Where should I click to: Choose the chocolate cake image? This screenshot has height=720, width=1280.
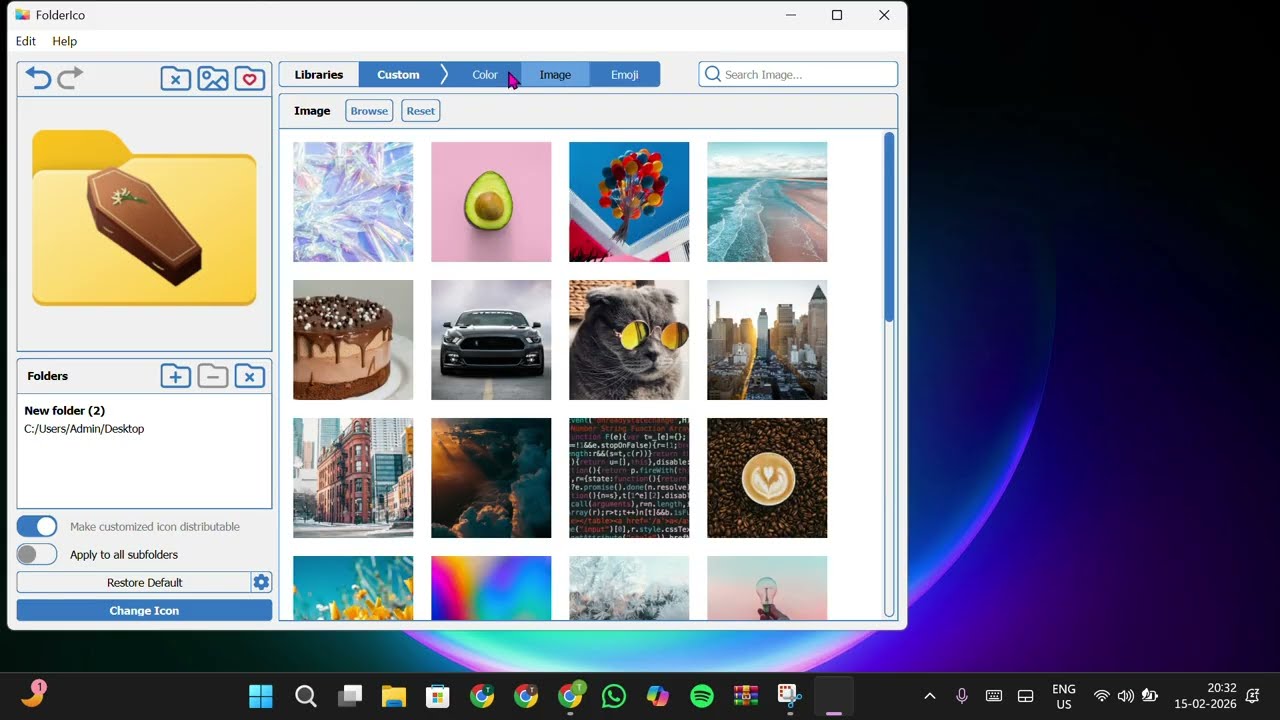coord(353,340)
